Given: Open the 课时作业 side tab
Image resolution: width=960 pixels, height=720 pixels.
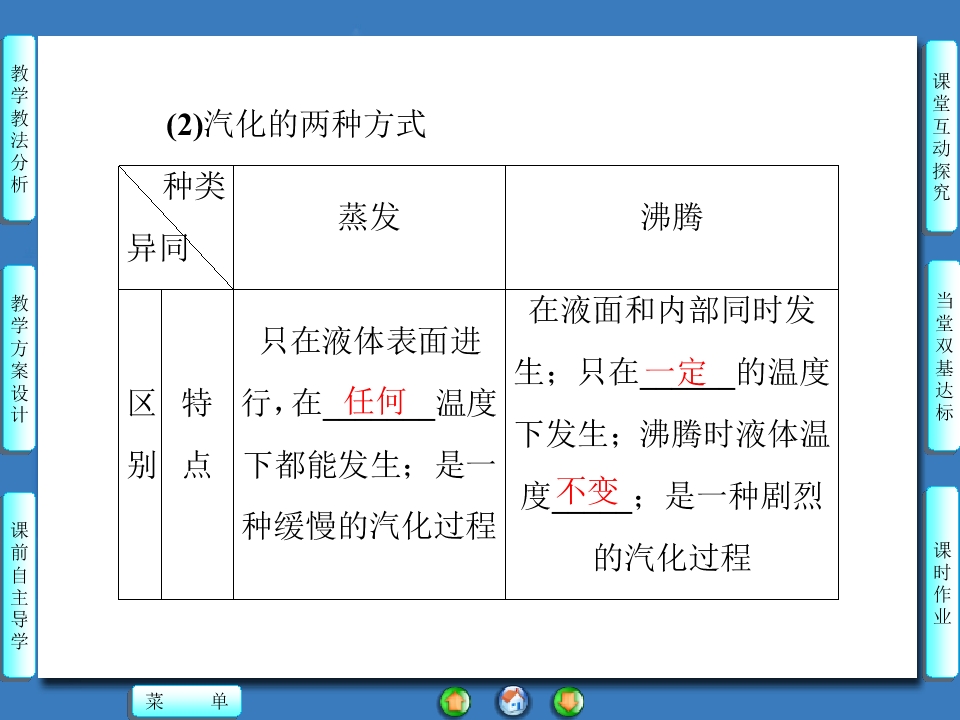Looking at the screenshot, I should pos(942,582).
